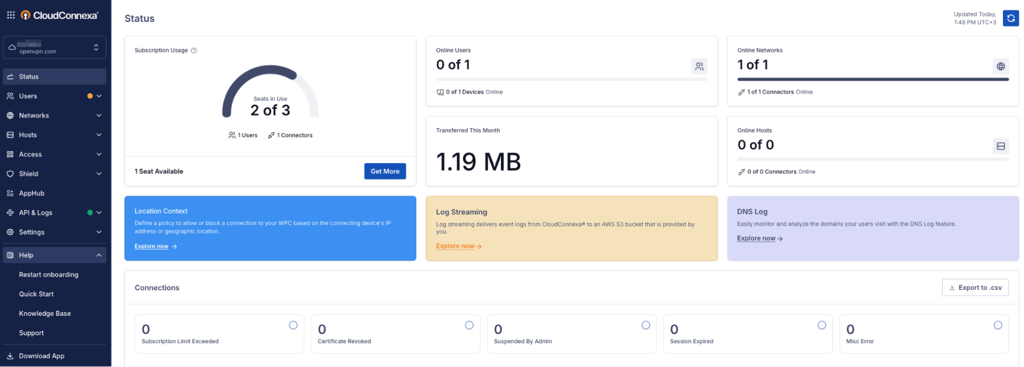Click the Download App arrow icon

pos(10,357)
